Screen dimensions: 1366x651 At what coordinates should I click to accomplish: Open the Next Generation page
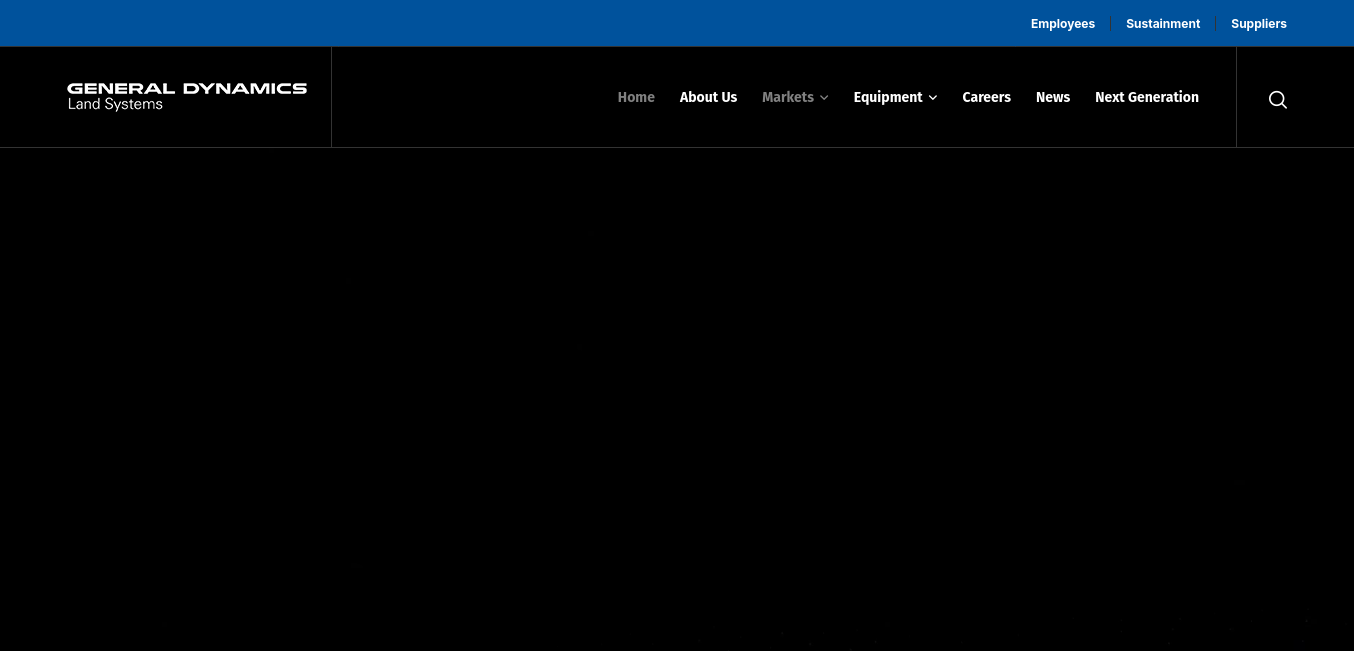(x=1147, y=97)
